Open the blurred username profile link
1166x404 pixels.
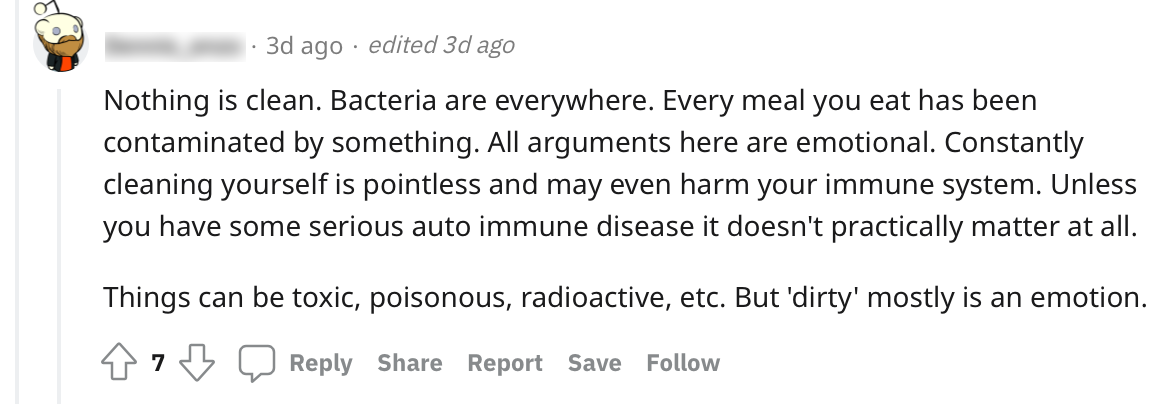[175, 45]
